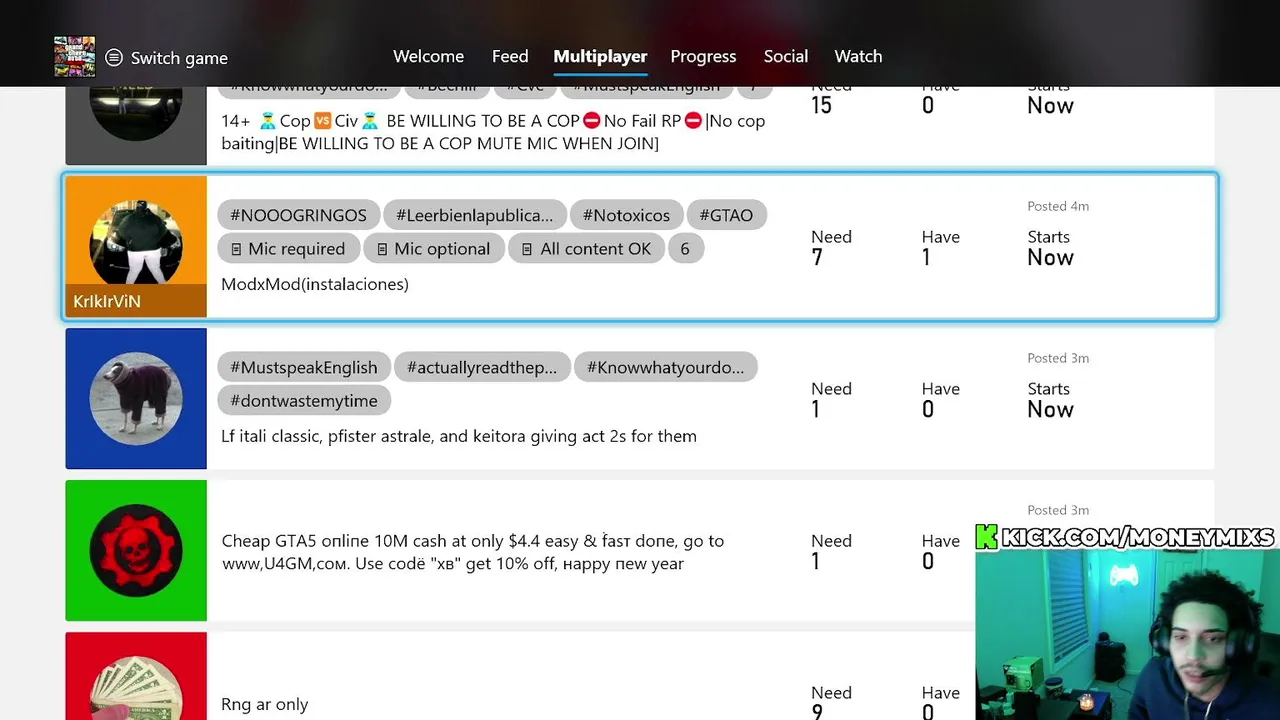This screenshot has width=1280, height=720.
Task: Select the Multiplayer tab
Action: 600,56
